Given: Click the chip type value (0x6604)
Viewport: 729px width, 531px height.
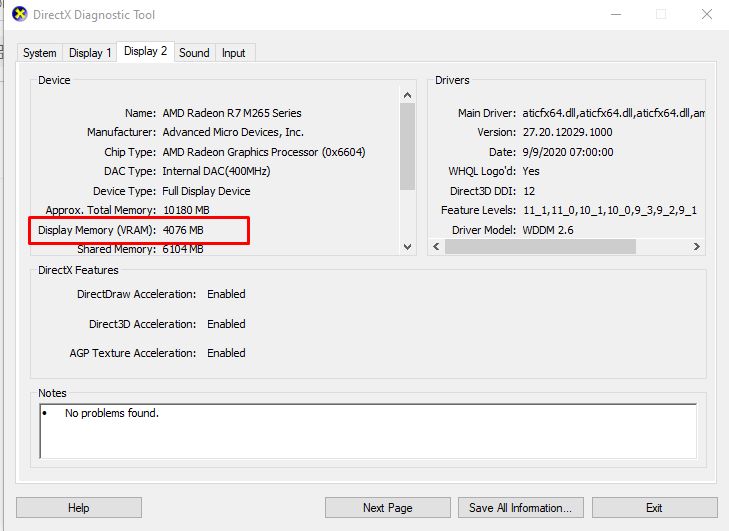Looking at the screenshot, I should pyautogui.click(x=264, y=152).
